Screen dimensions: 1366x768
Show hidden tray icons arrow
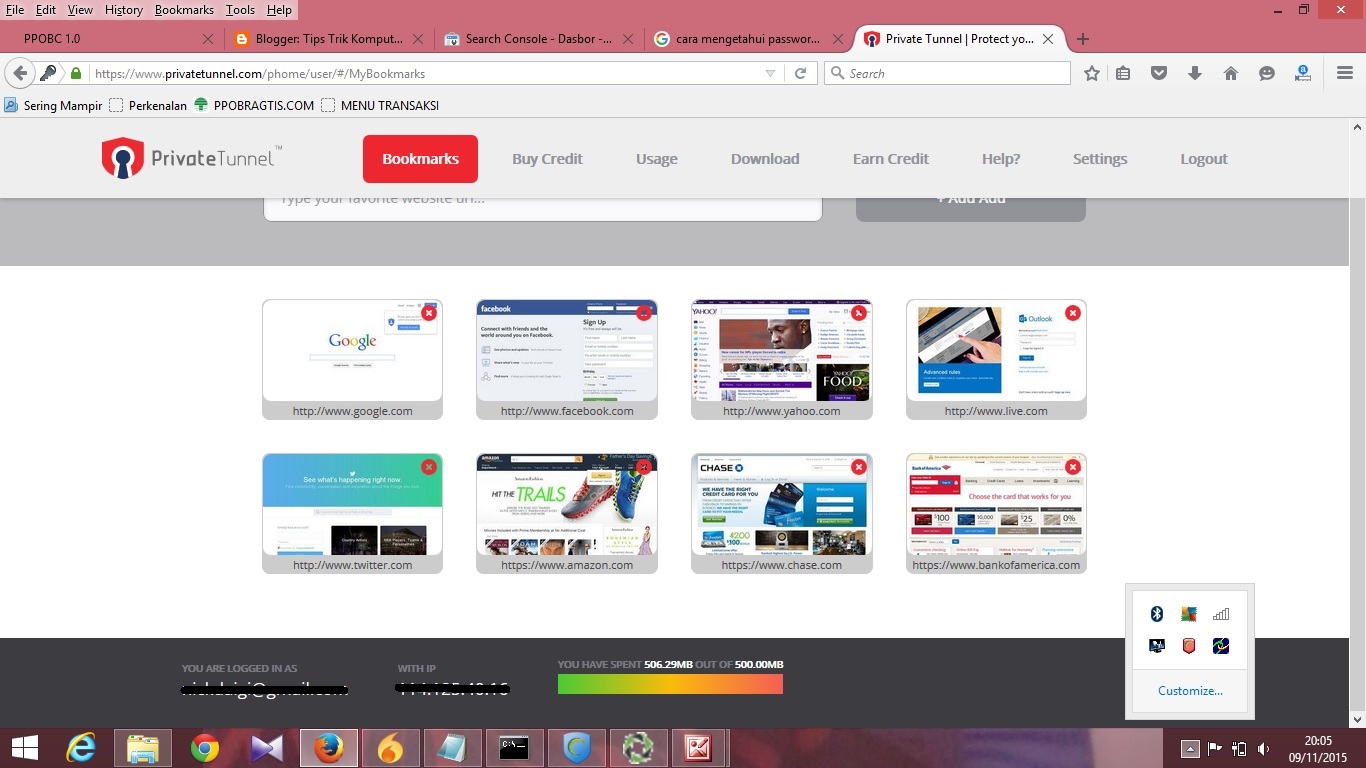[1190, 748]
